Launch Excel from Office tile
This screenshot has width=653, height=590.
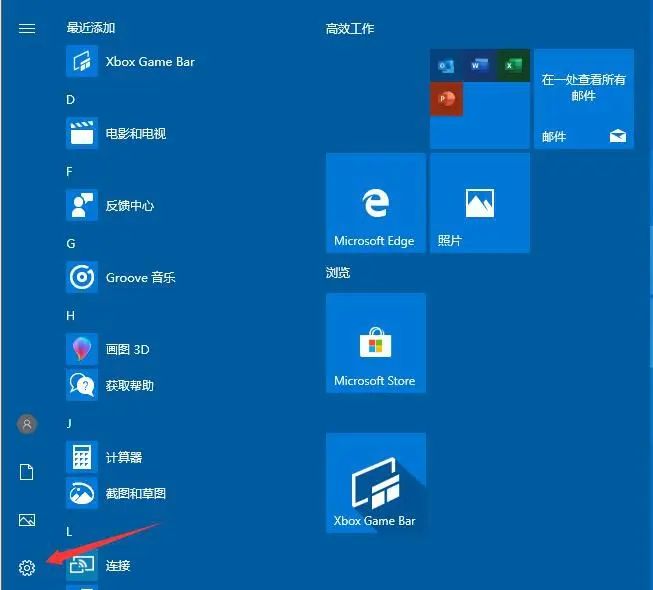pyautogui.click(x=513, y=65)
